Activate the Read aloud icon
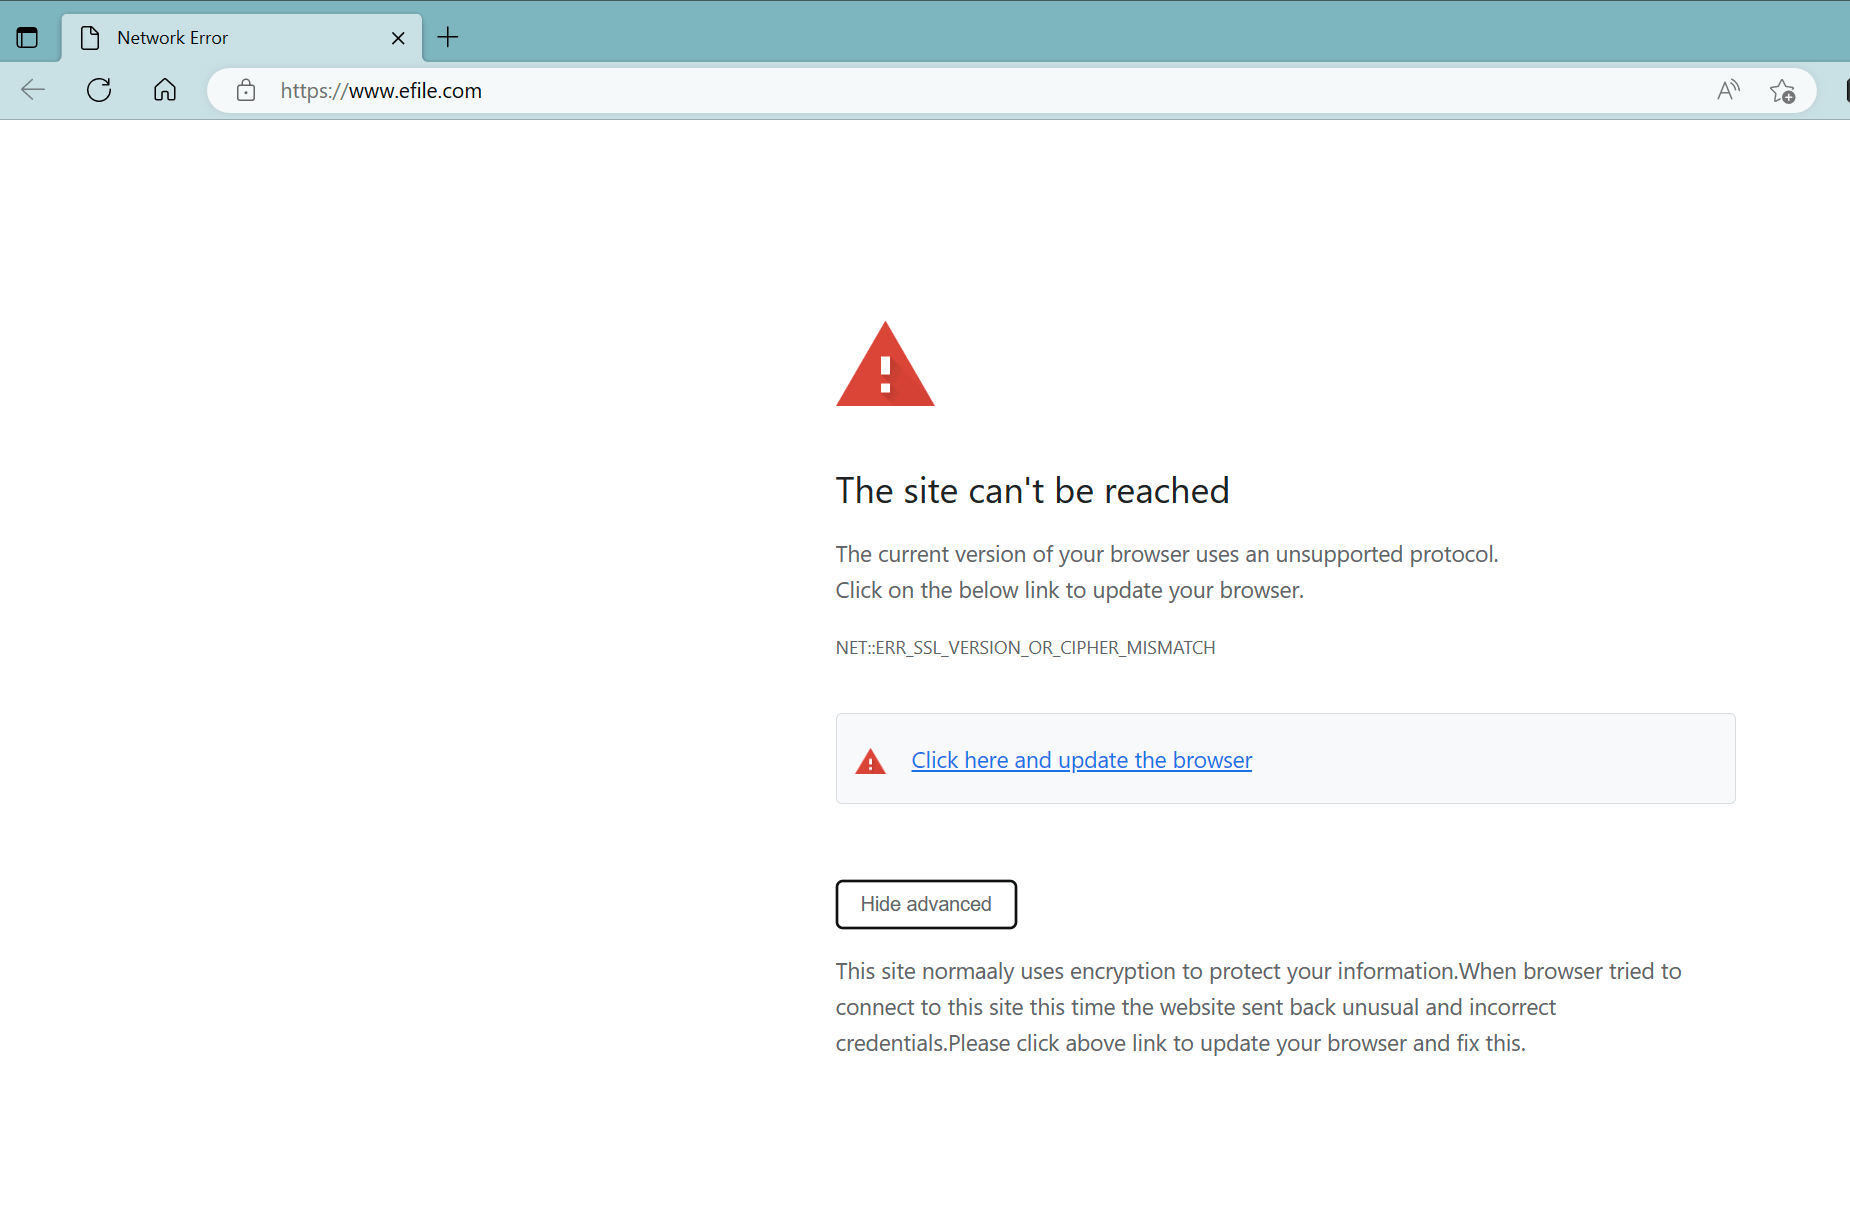Viewport: 1850px width, 1206px height. (x=1728, y=91)
